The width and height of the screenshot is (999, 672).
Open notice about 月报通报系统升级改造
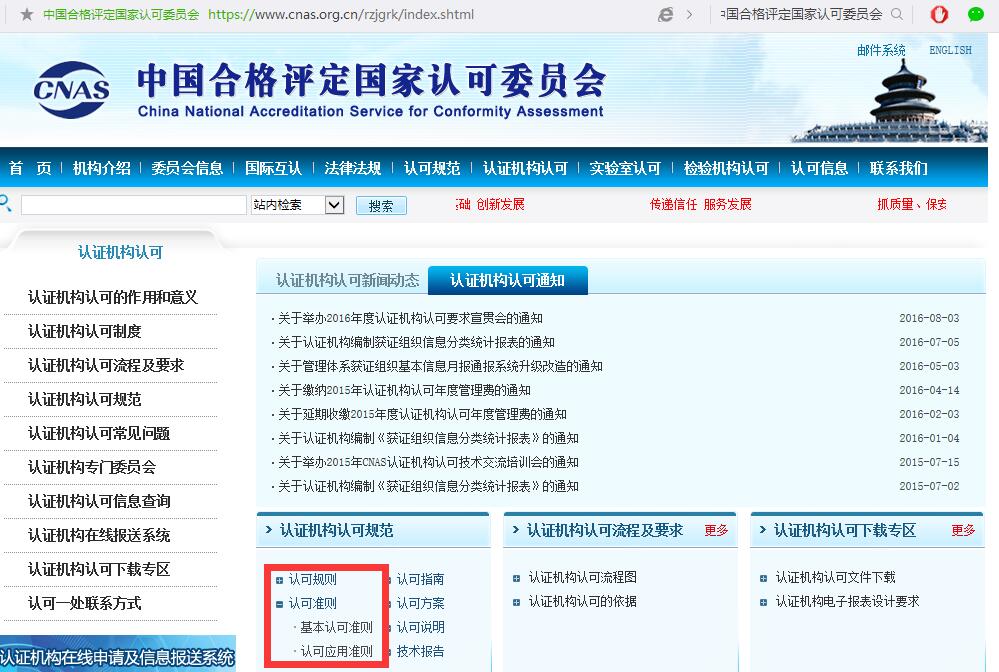tap(440, 366)
